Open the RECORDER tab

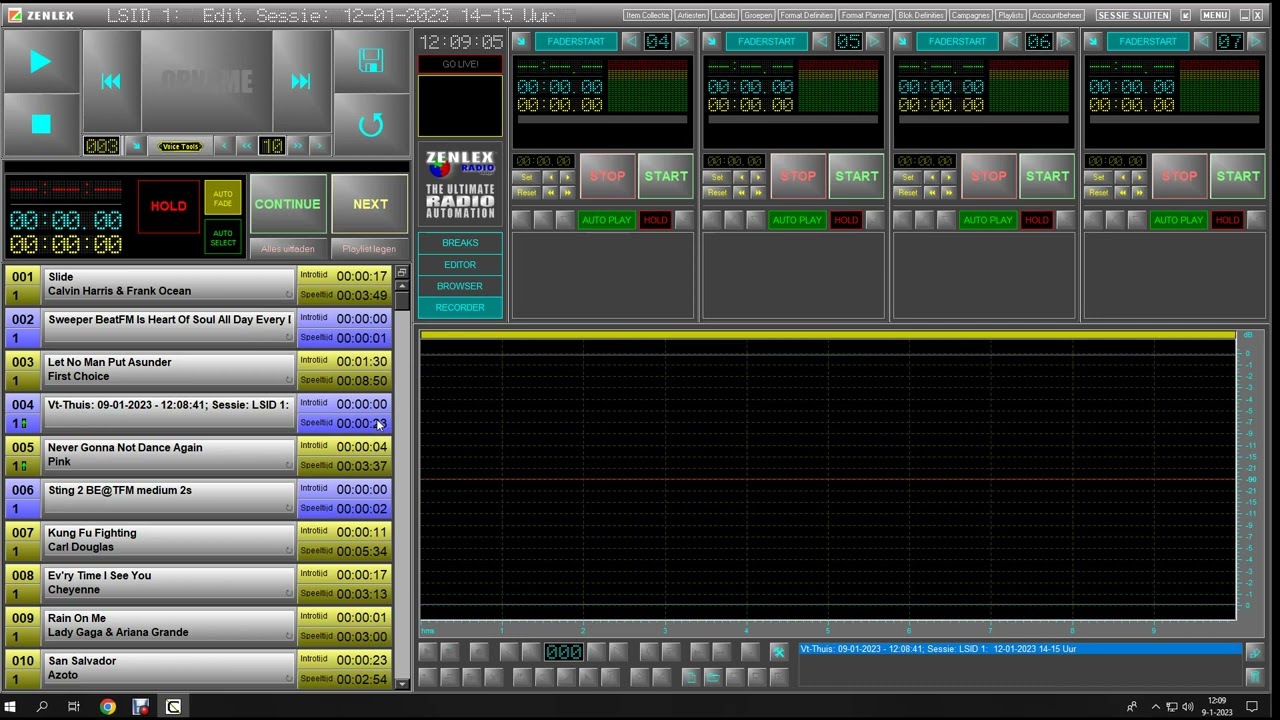[x=460, y=308]
